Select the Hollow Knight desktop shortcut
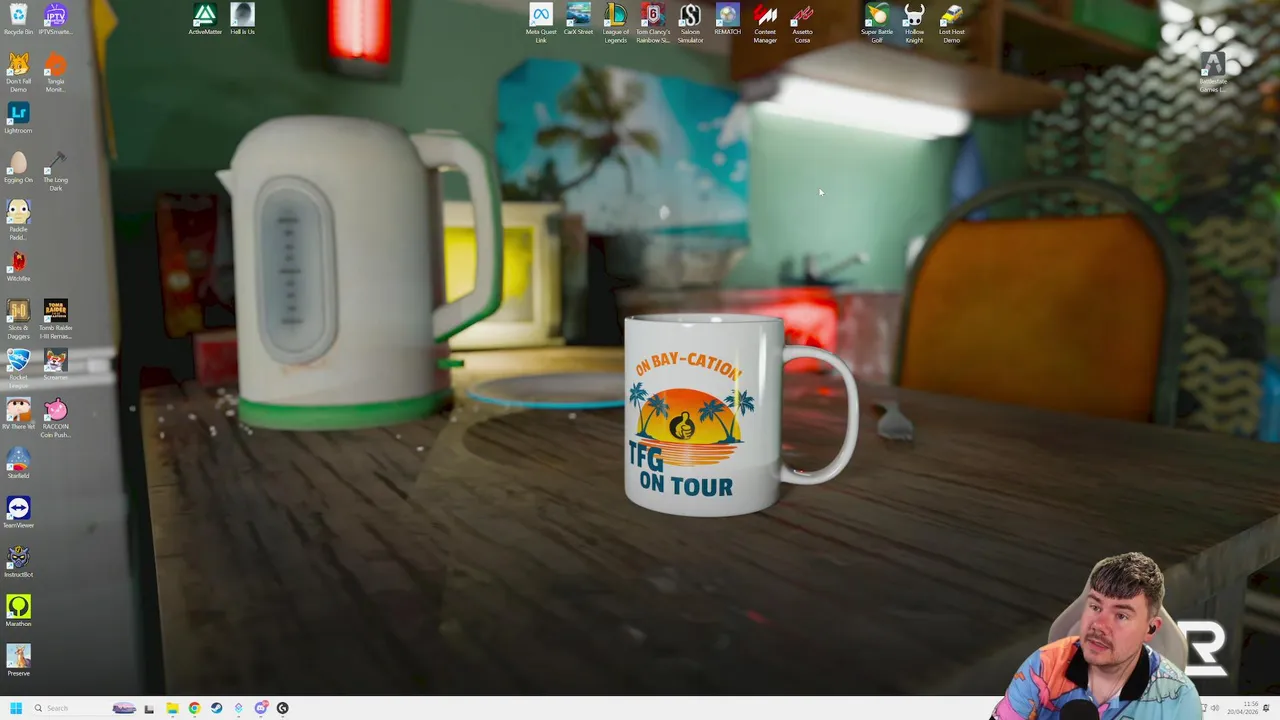This screenshot has width=1280, height=720. pos(914,23)
